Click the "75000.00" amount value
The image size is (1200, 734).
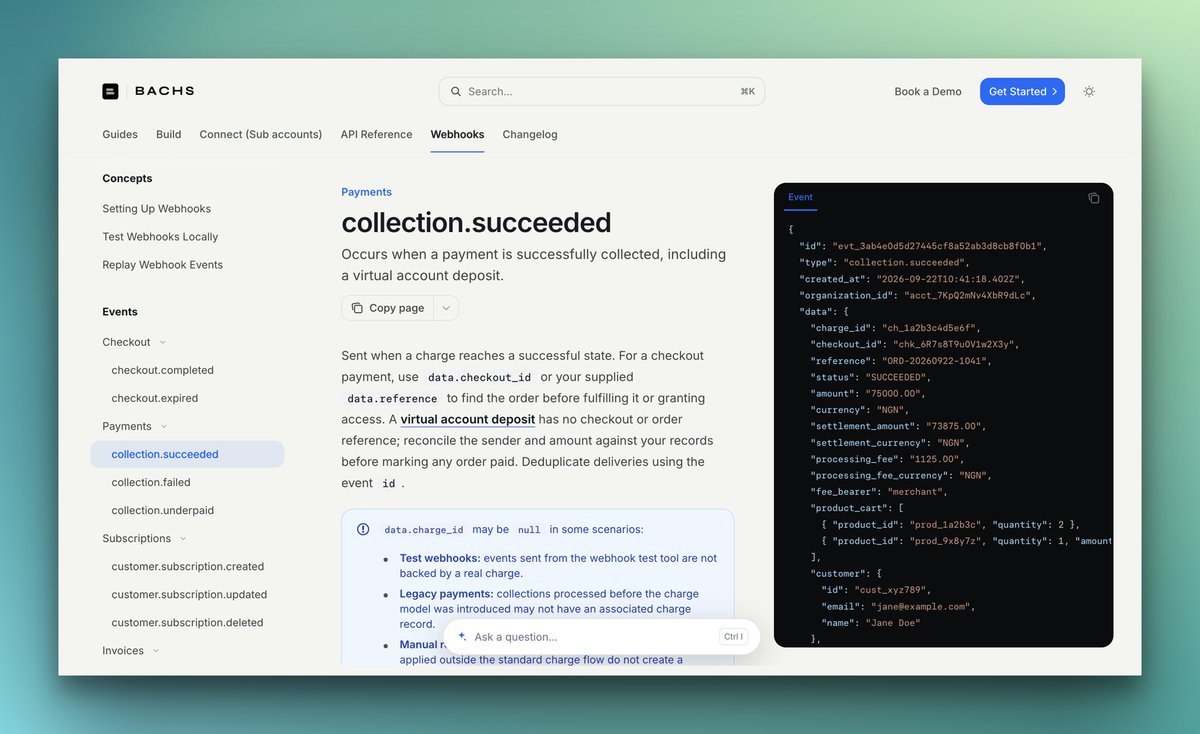pyautogui.click(x=898, y=393)
